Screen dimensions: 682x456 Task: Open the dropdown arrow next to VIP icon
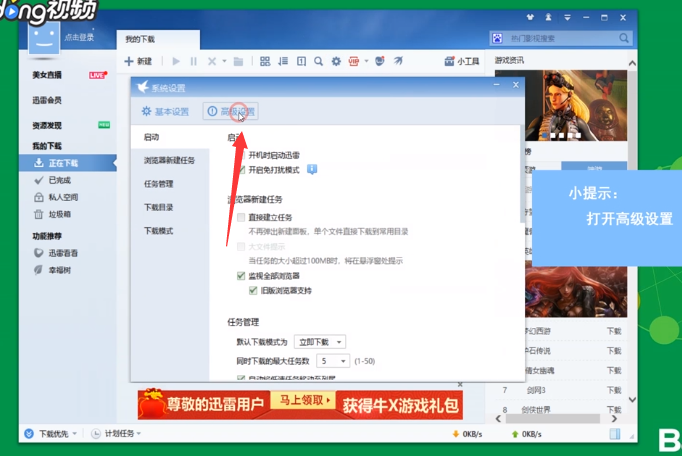pos(366,61)
